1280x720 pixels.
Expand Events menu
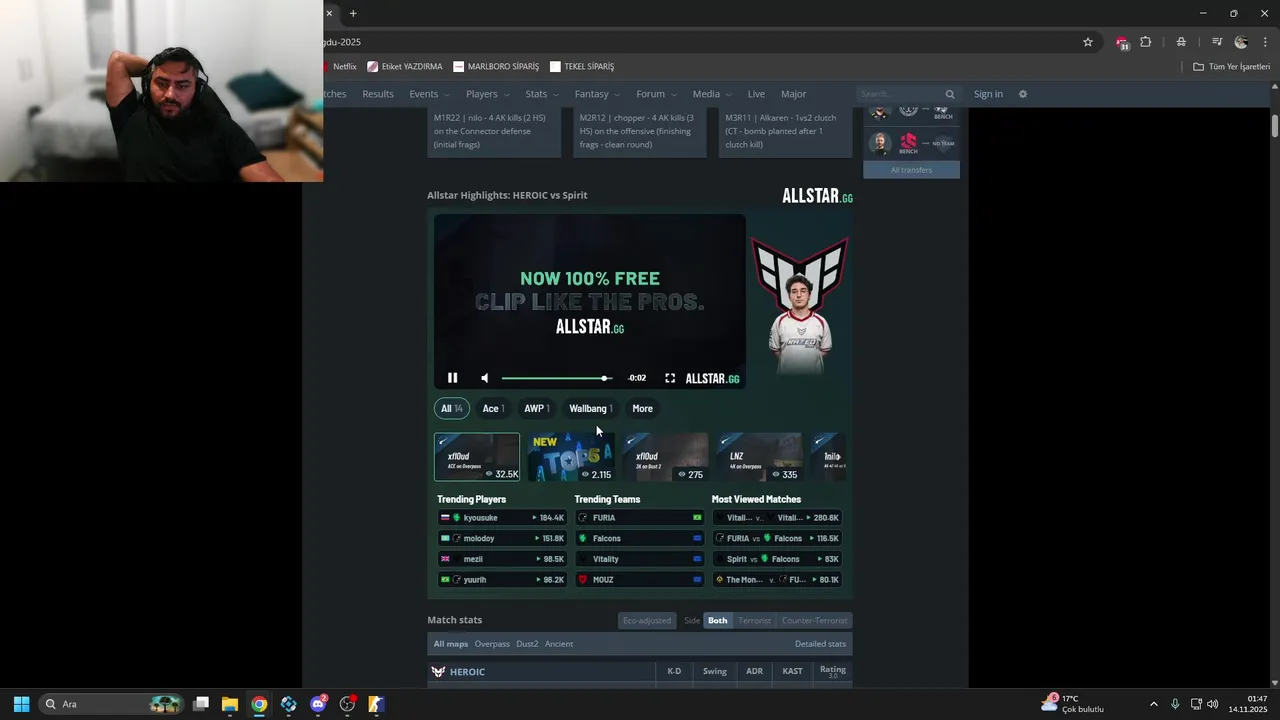pyautogui.click(x=429, y=94)
